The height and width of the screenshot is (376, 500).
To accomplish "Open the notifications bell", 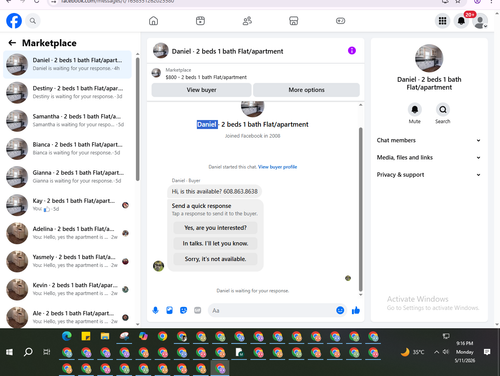I will tap(461, 21).
